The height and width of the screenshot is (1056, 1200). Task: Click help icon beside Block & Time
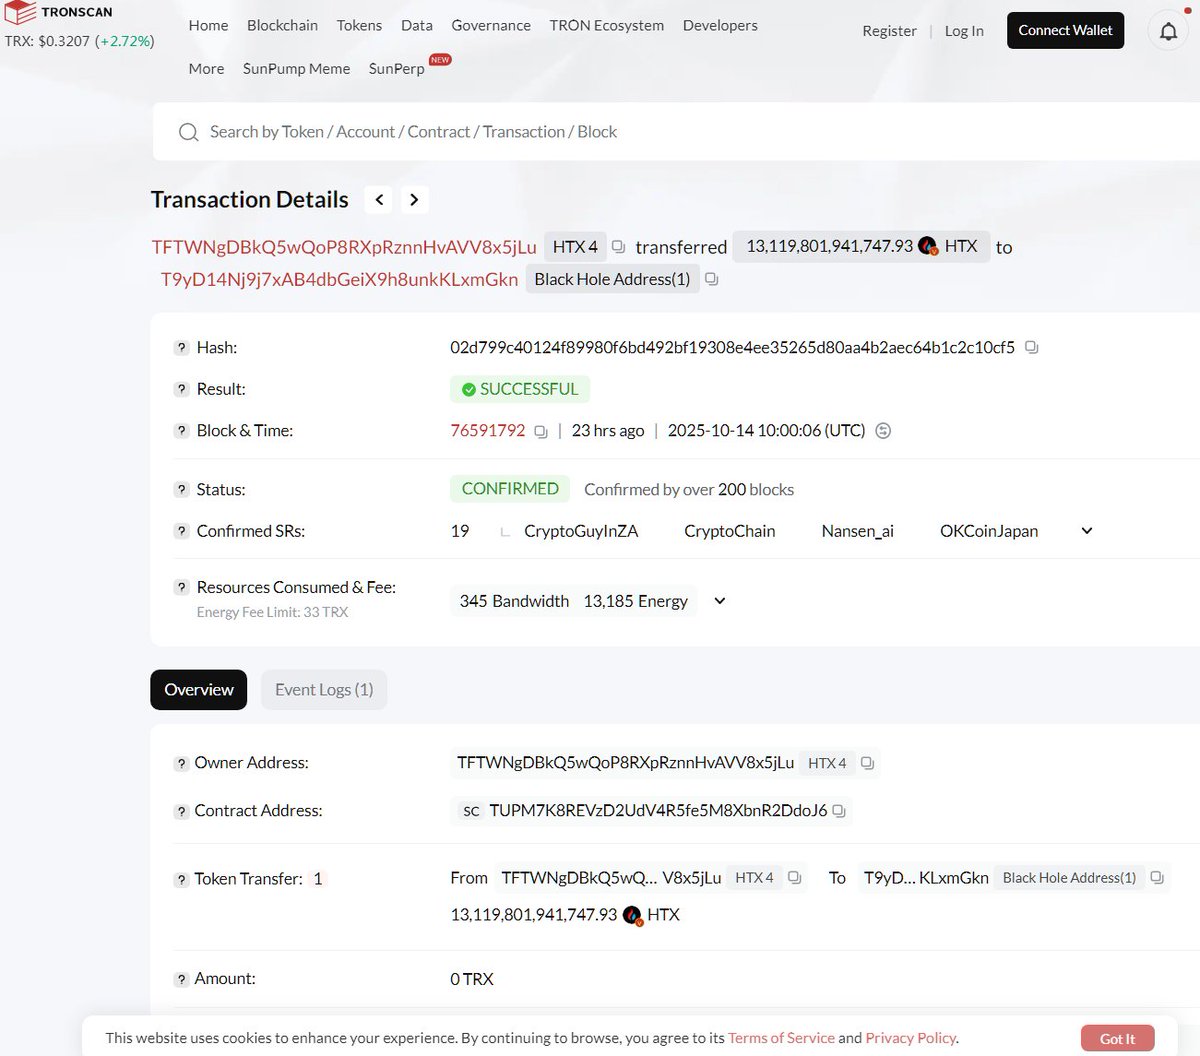181,431
